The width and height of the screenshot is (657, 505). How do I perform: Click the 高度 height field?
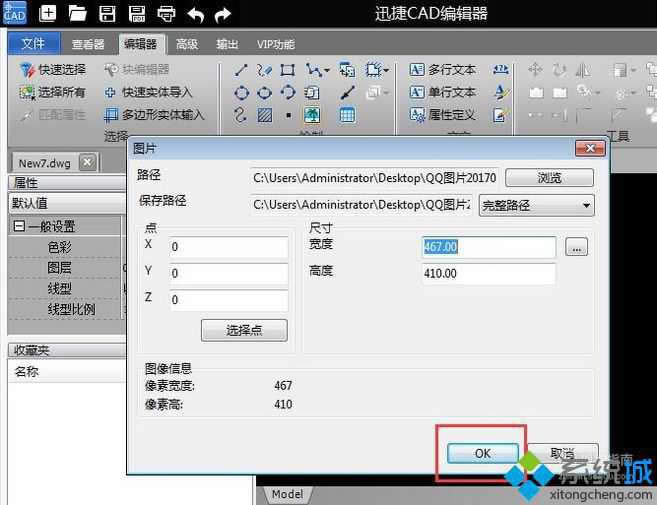point(489,274)
